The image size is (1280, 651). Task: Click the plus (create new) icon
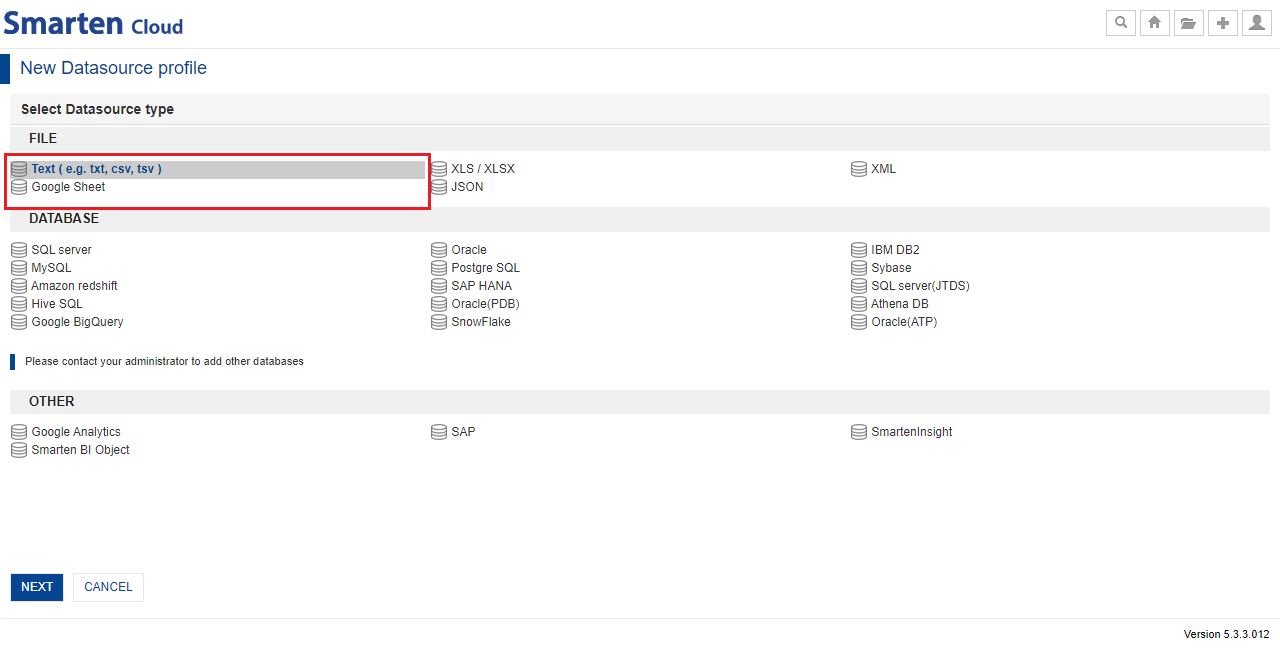click(x=1222, y=23)
